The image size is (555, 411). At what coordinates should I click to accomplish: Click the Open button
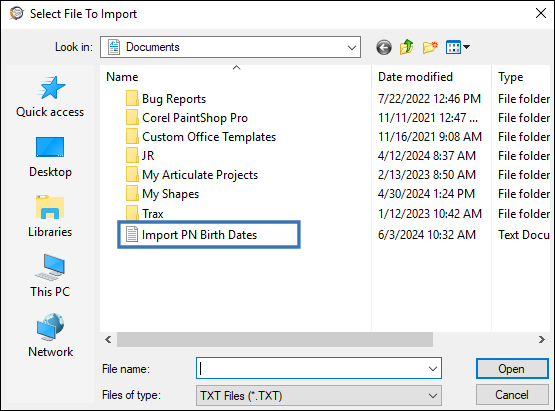tap(512, 369)
